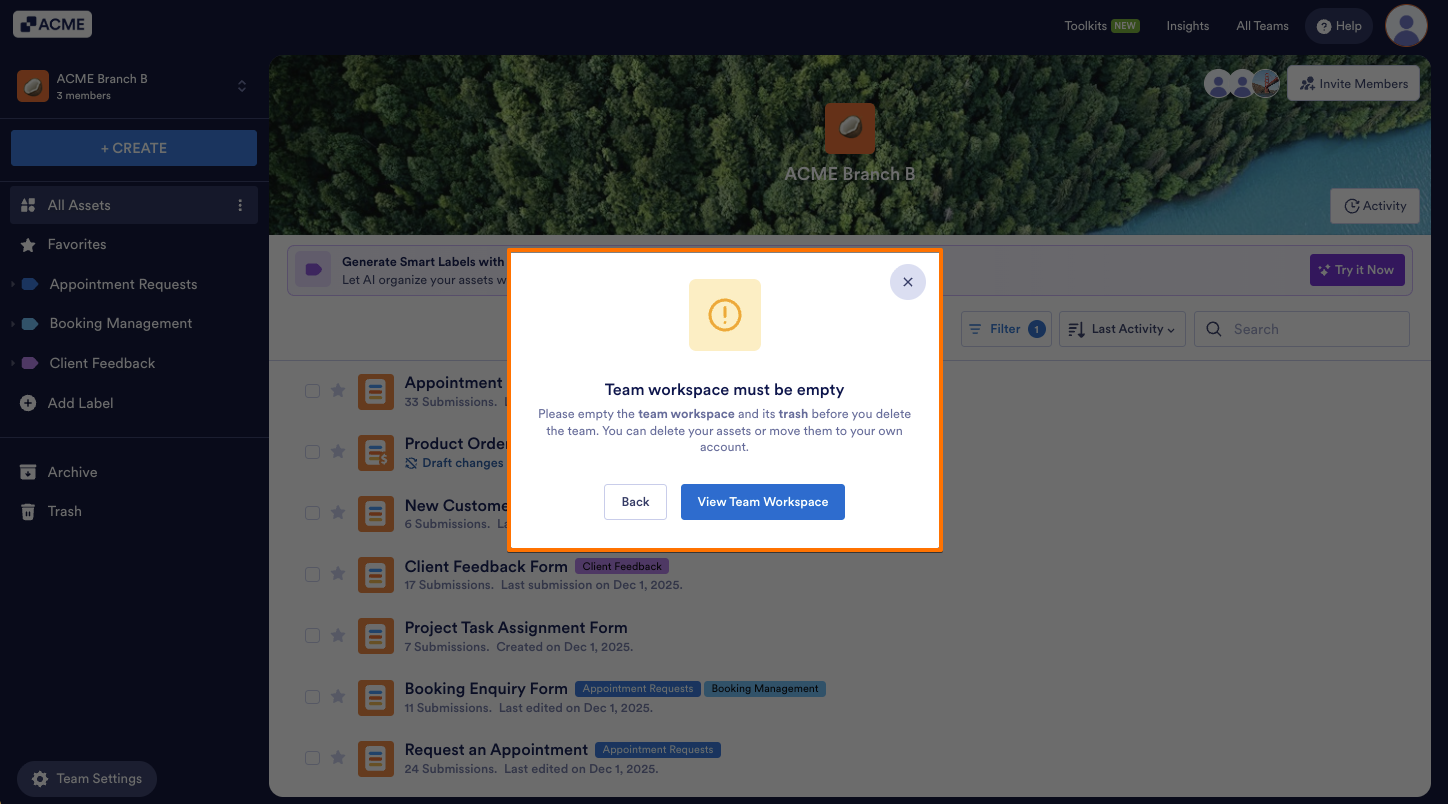Click View Team Workspace button
The image size is (1448, 804).
[x=763, y=502]
